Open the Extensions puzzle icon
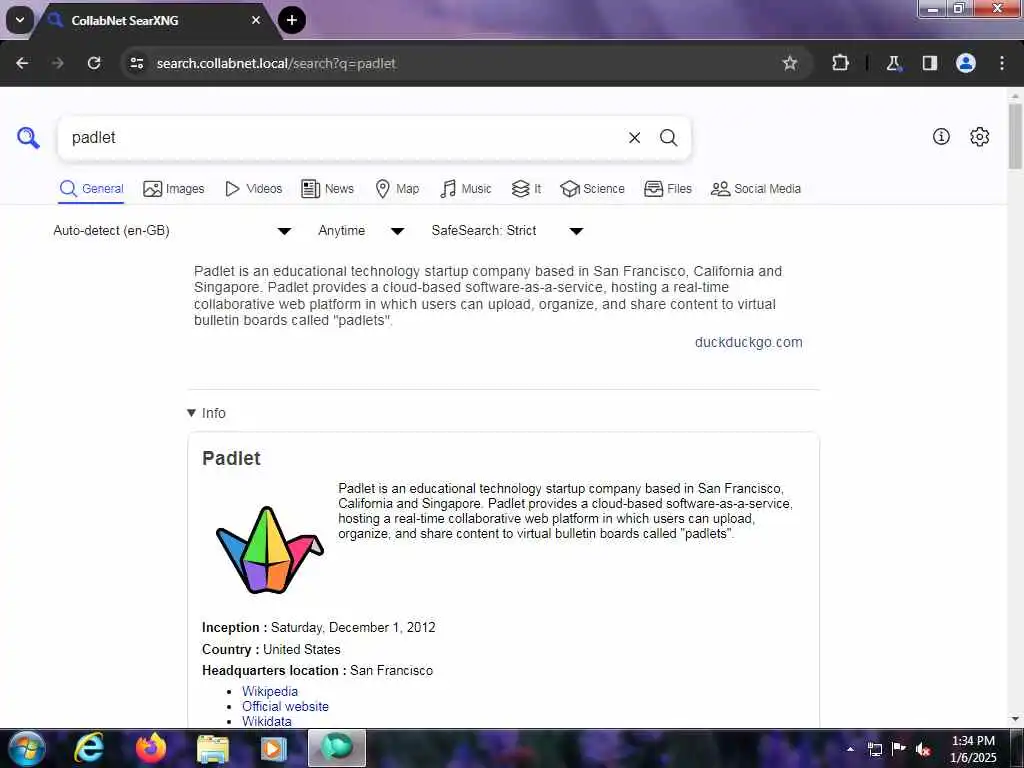Viewport: 1024px width, 768px height. [x=840, y=63]
